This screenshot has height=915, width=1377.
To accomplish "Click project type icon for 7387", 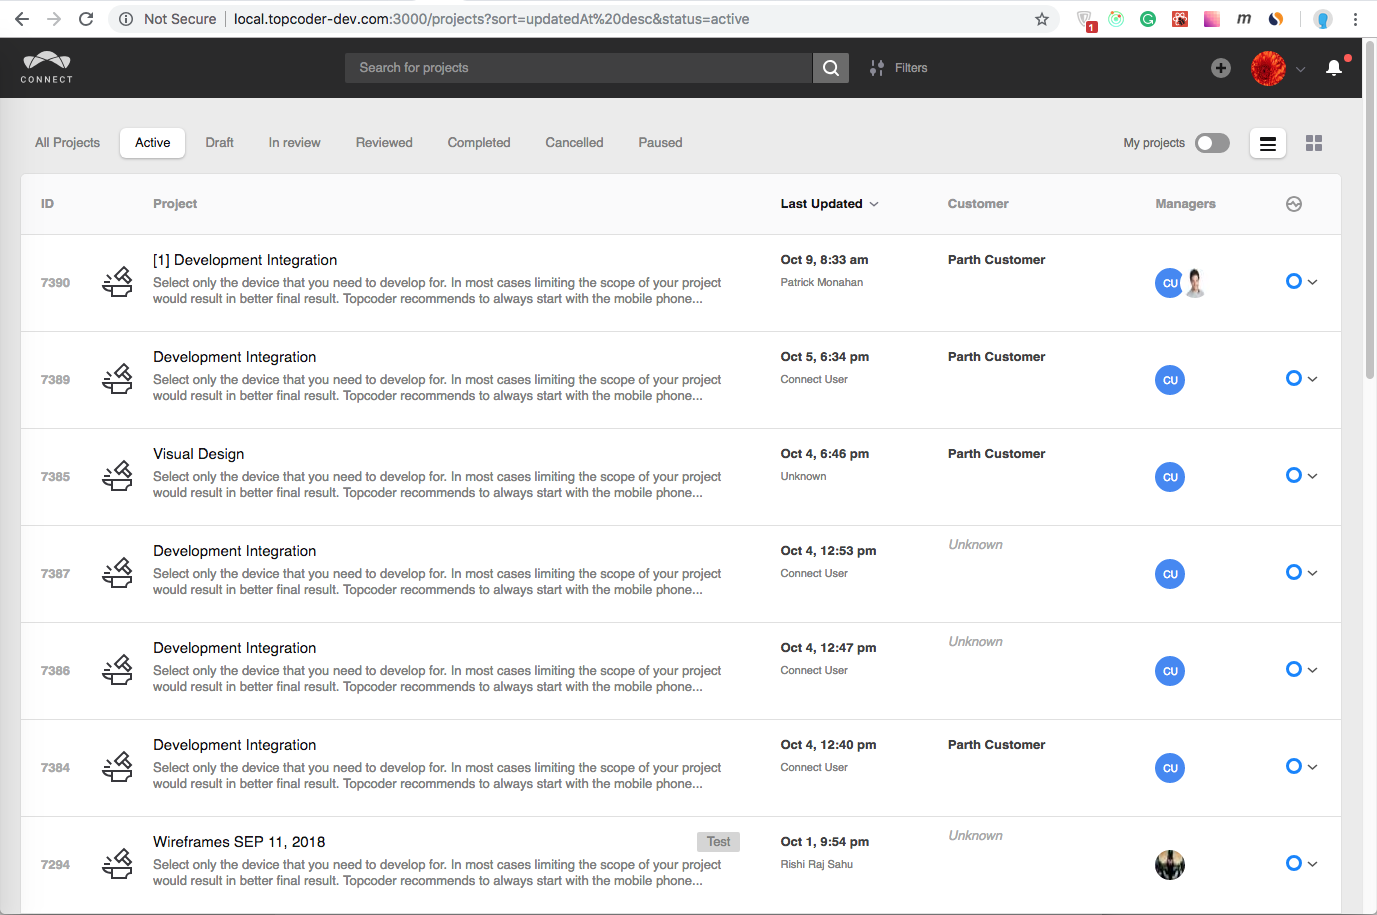I will (x=117, y=573).
